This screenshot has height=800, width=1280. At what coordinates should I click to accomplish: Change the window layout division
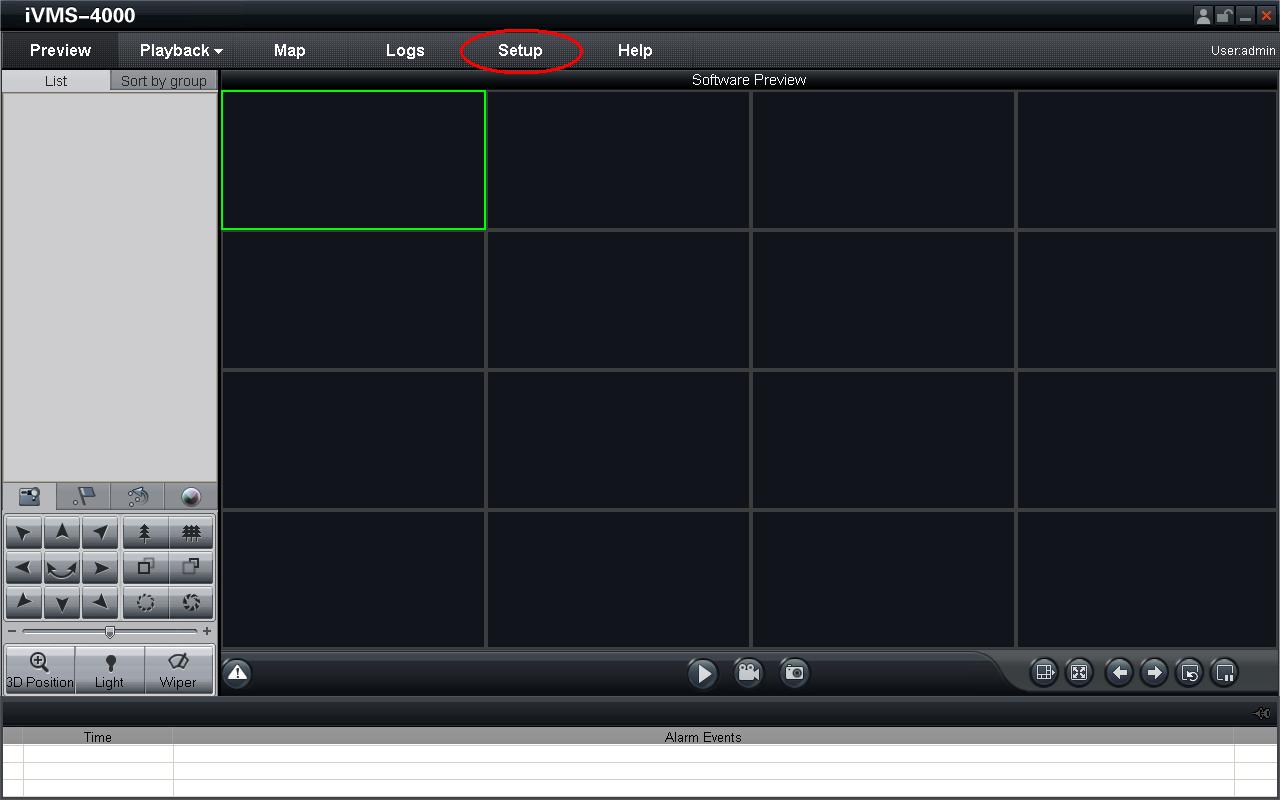[x=1044, y=673]
